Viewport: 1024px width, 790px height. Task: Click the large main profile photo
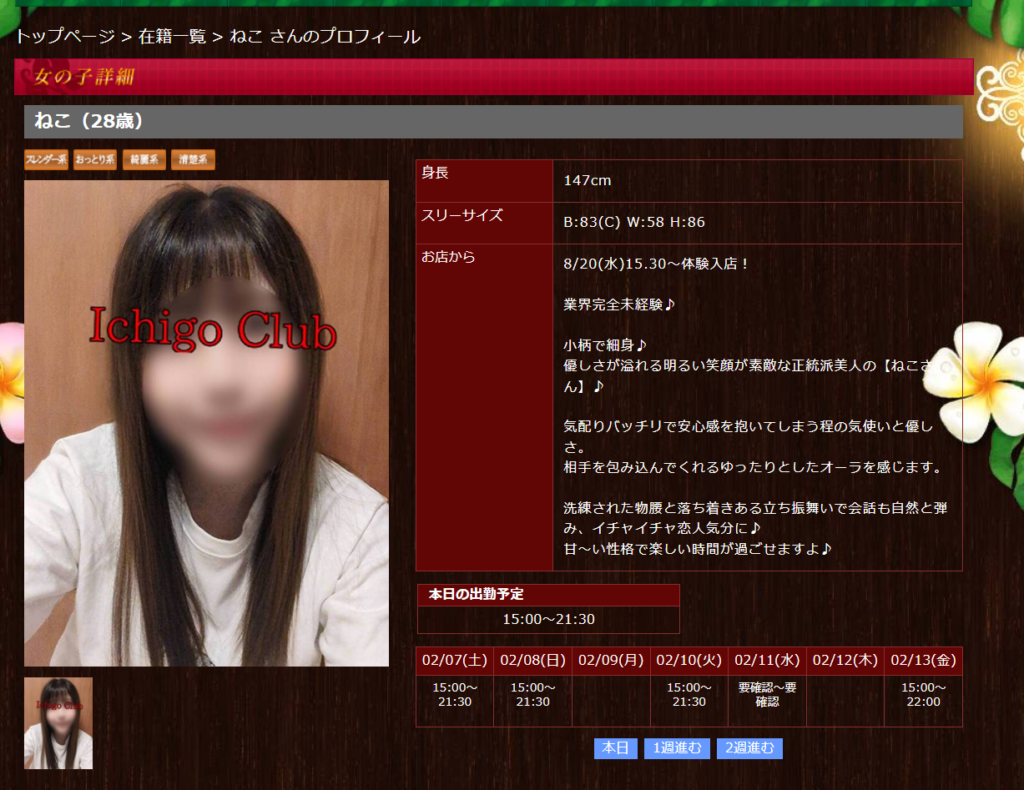point(206,423)
